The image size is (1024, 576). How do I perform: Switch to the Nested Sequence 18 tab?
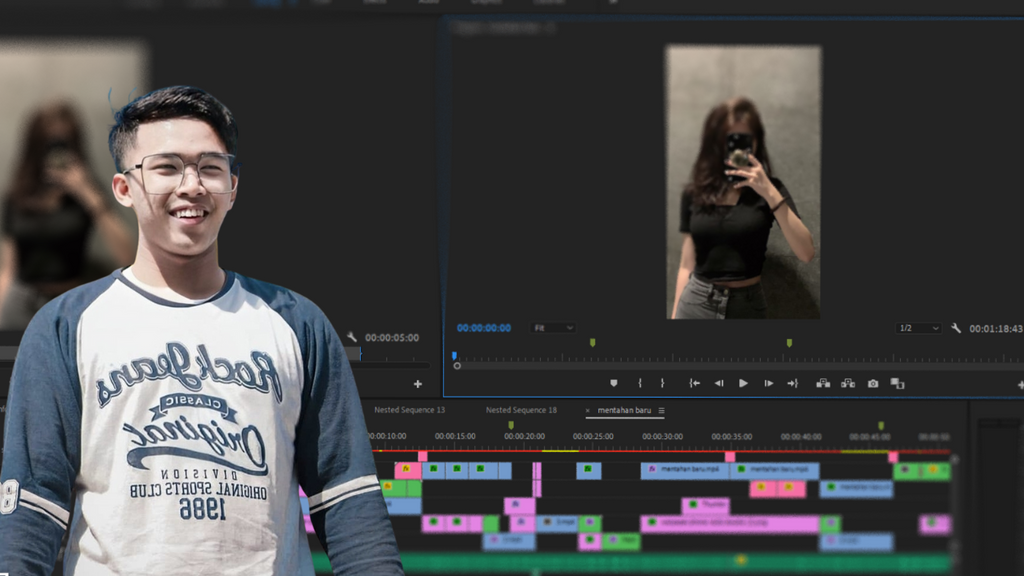521,410
